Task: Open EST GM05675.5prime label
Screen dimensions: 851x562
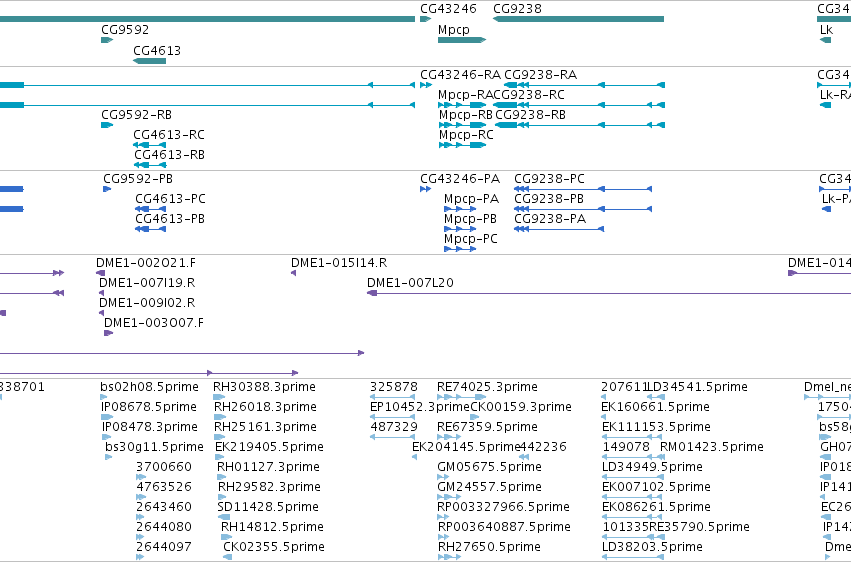Action: point(489,468)
